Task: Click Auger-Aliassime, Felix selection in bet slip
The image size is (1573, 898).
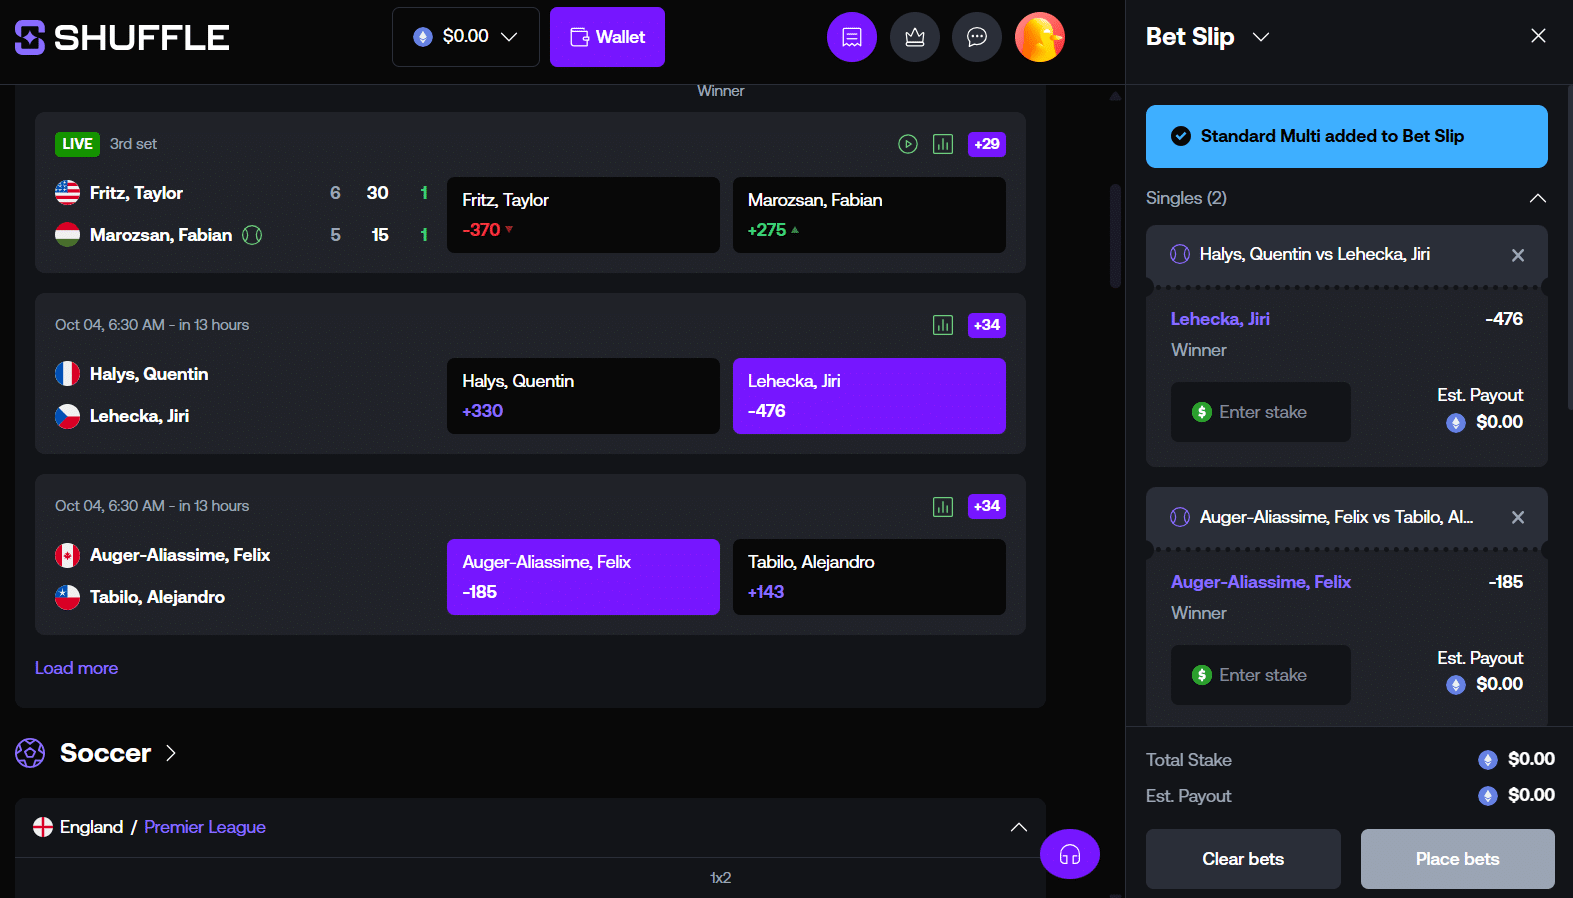Action: 1261,582
